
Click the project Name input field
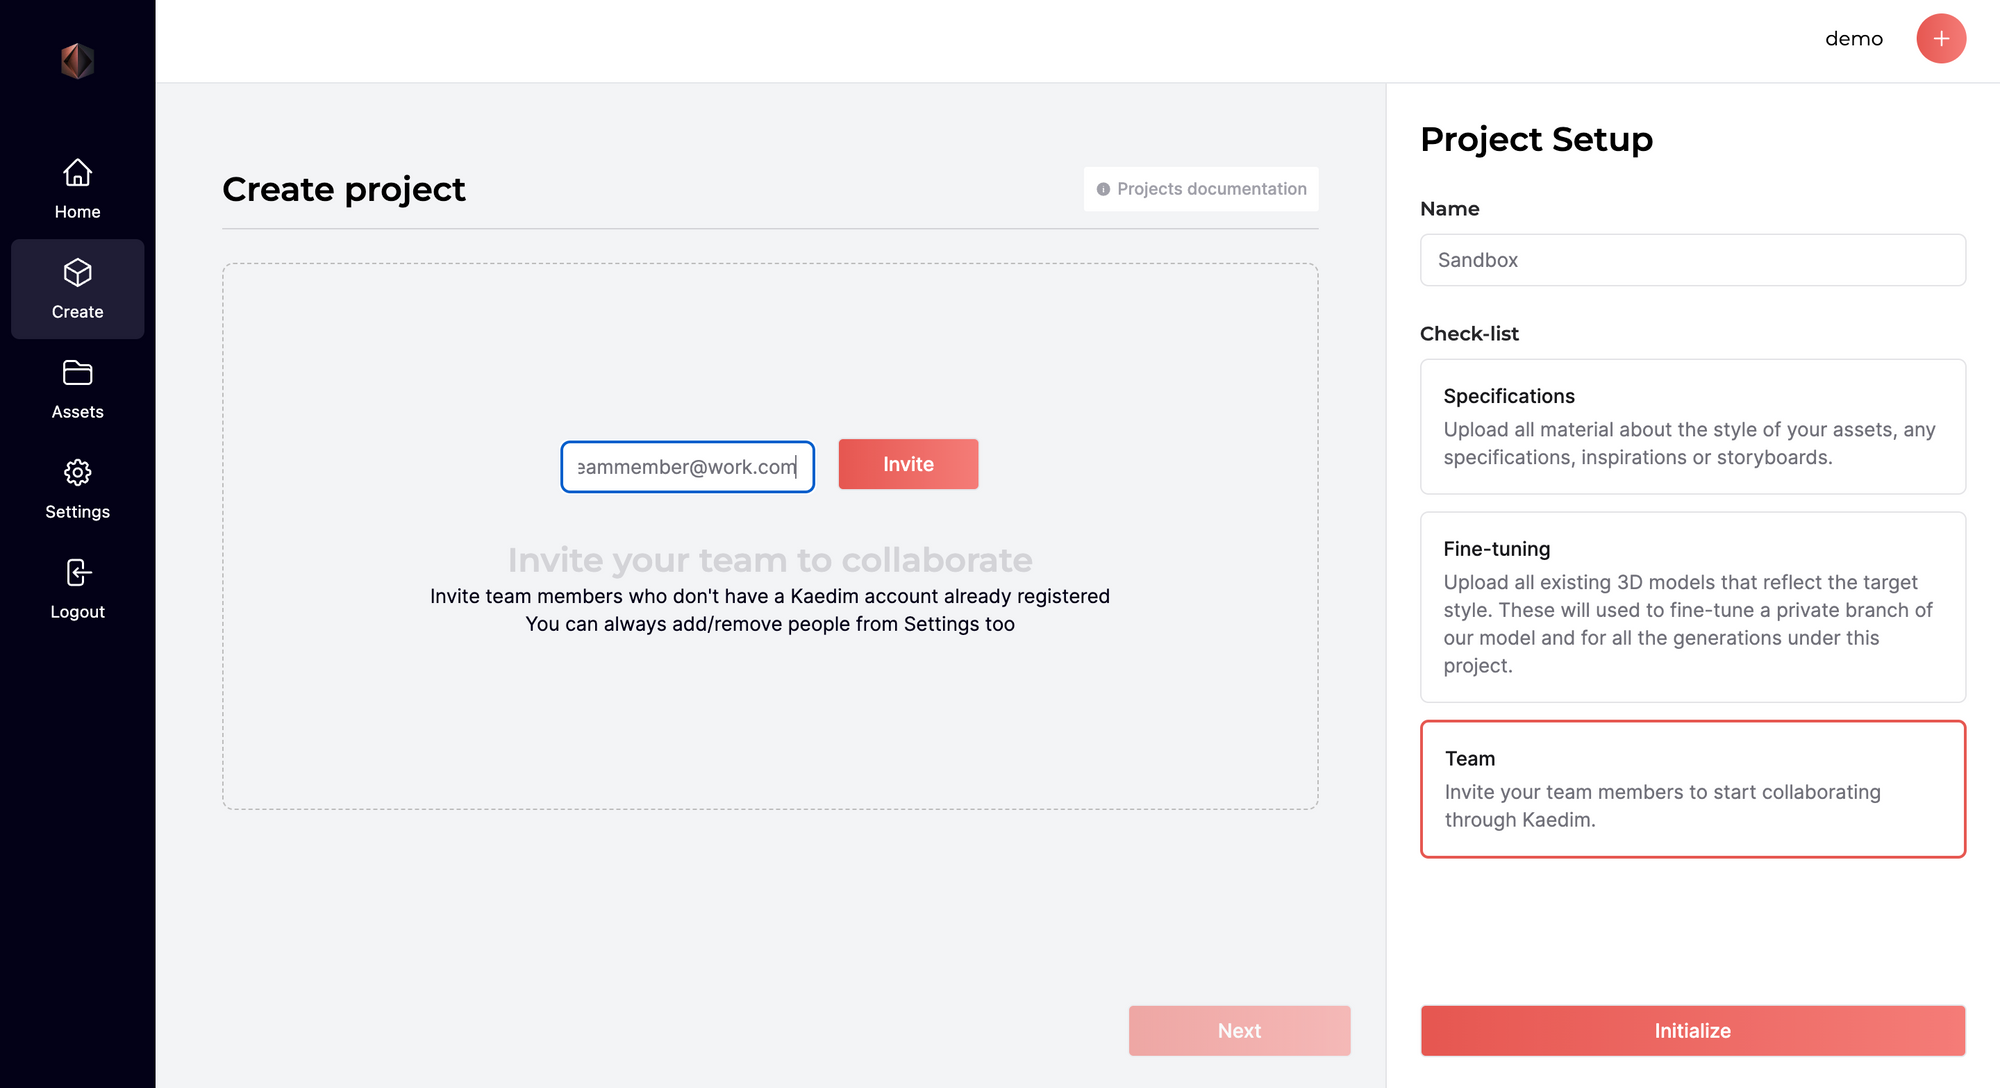(1692, 260)
